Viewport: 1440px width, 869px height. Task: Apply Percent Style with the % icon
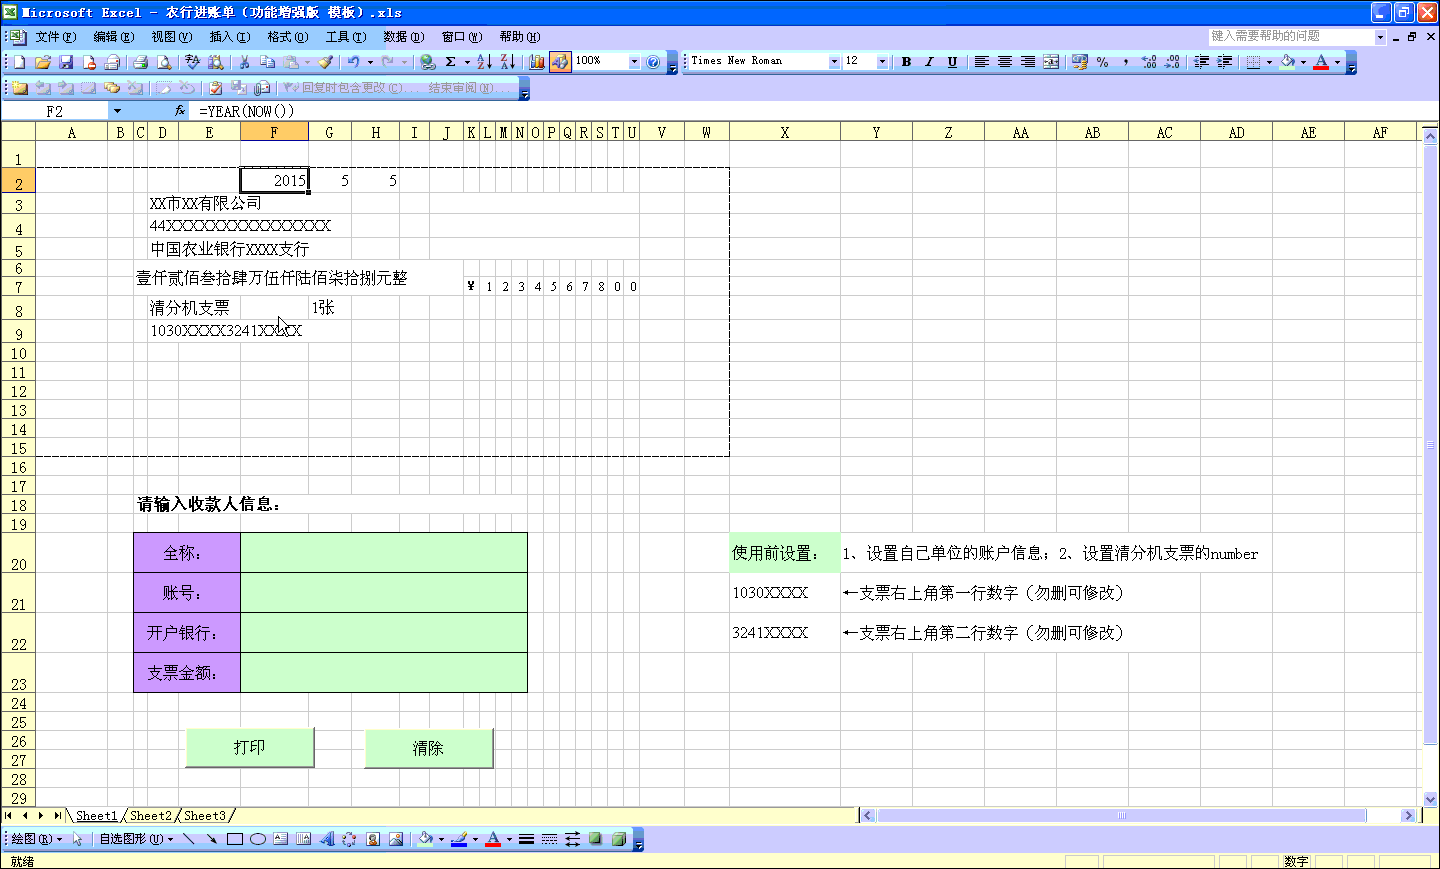(1102, 62)
